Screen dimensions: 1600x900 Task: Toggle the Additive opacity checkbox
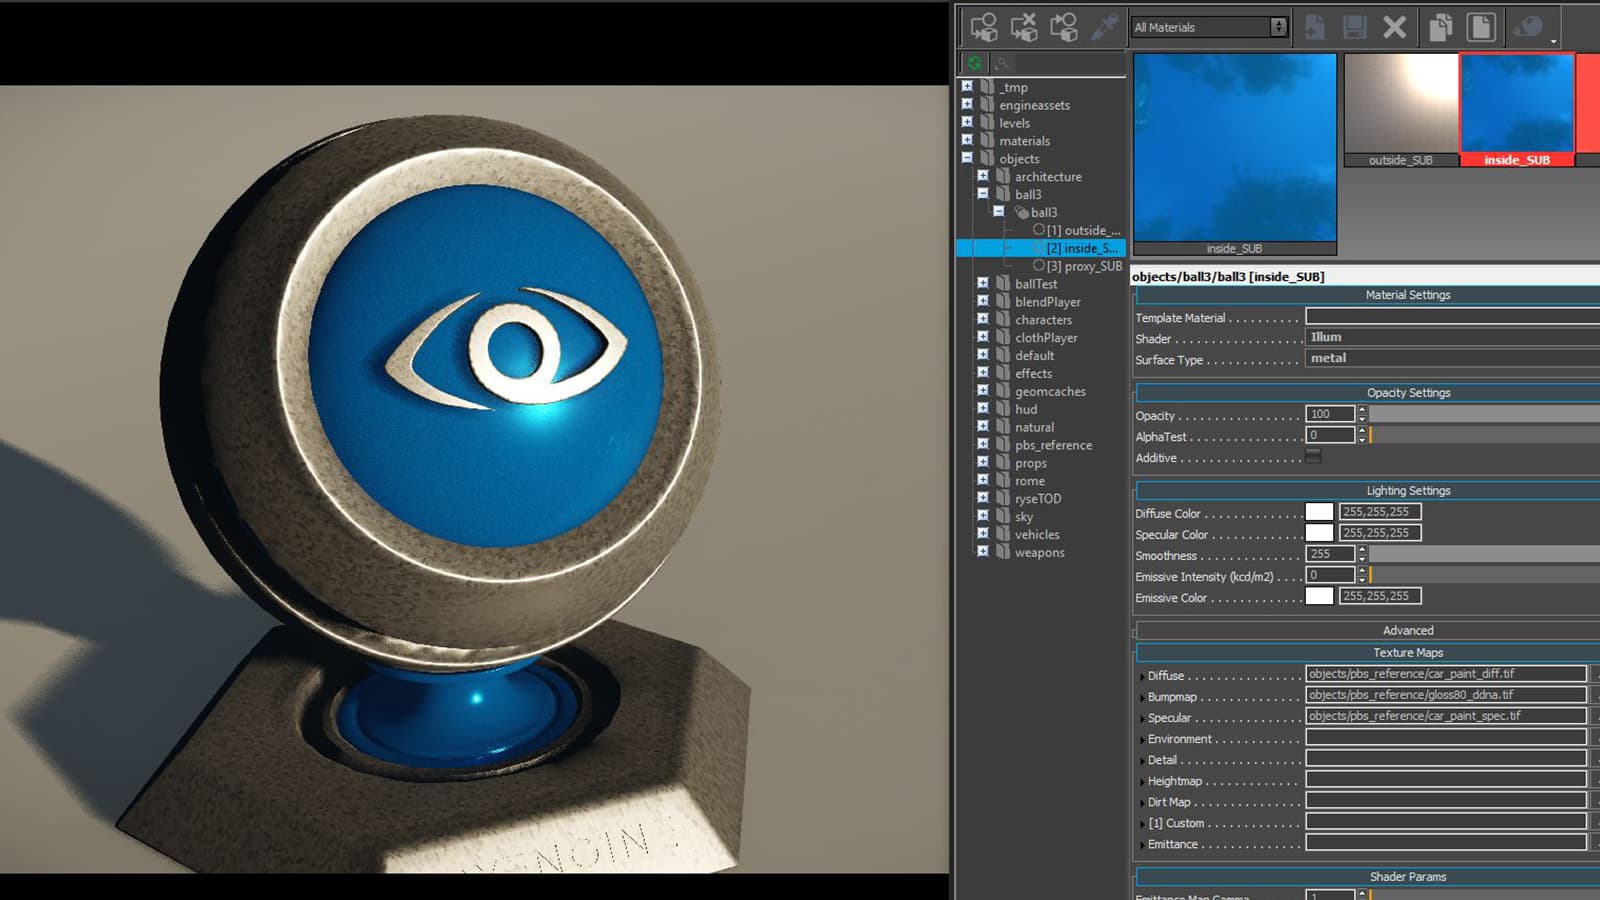[x=1315, y=456]
